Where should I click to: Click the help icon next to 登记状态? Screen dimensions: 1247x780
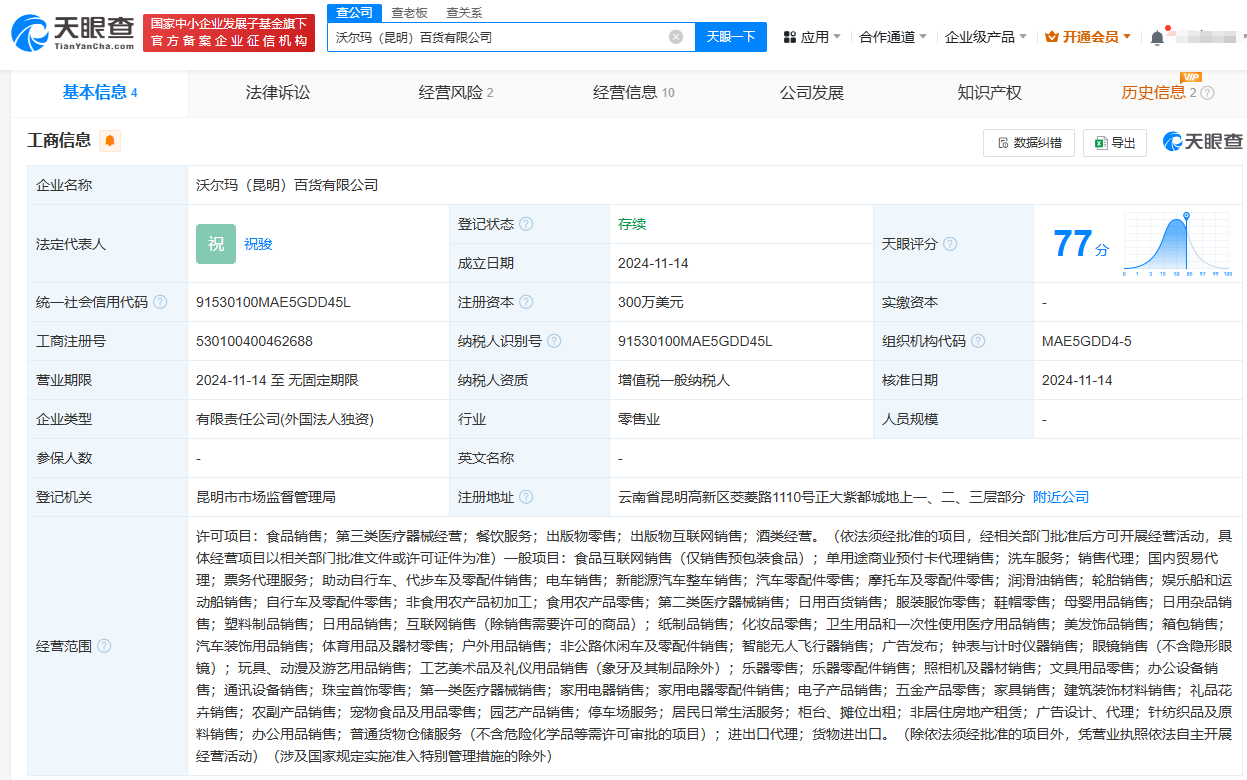(x=526, y=224)
